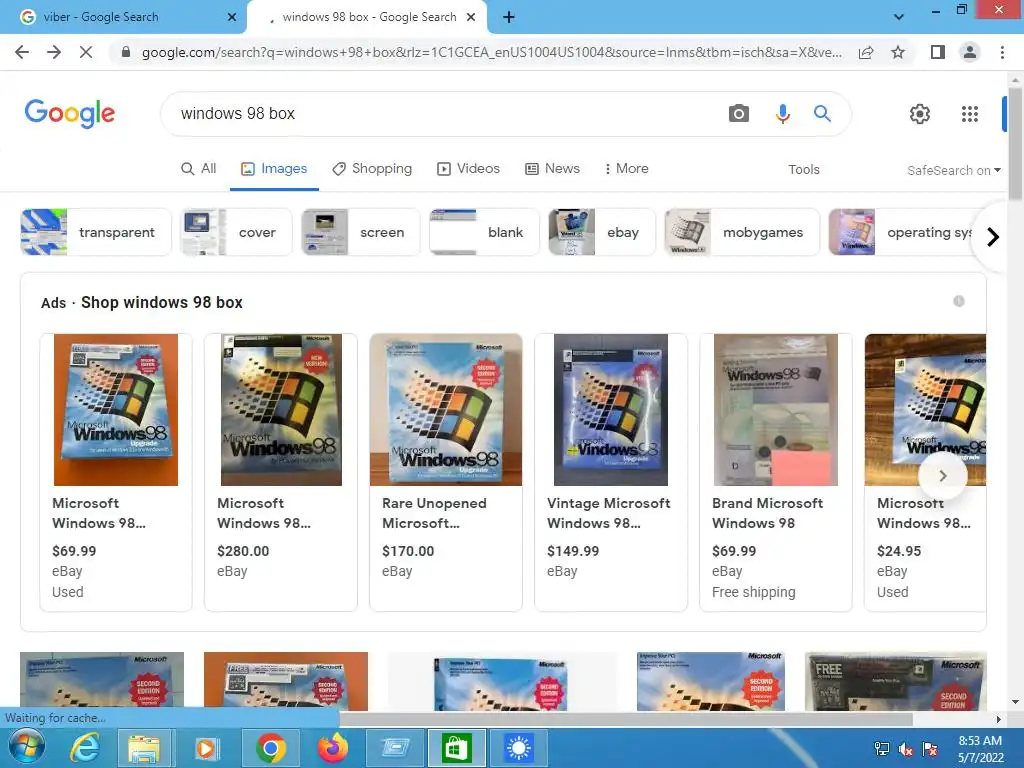Open the $24.95 Windows 98 listing
Viewport: 1024px width, 768px height.
click(925, 472)
